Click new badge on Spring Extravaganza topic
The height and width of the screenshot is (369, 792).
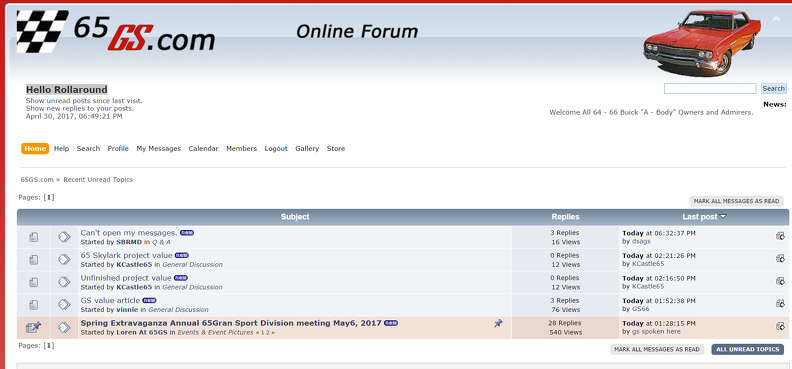(x=391, y=323)
